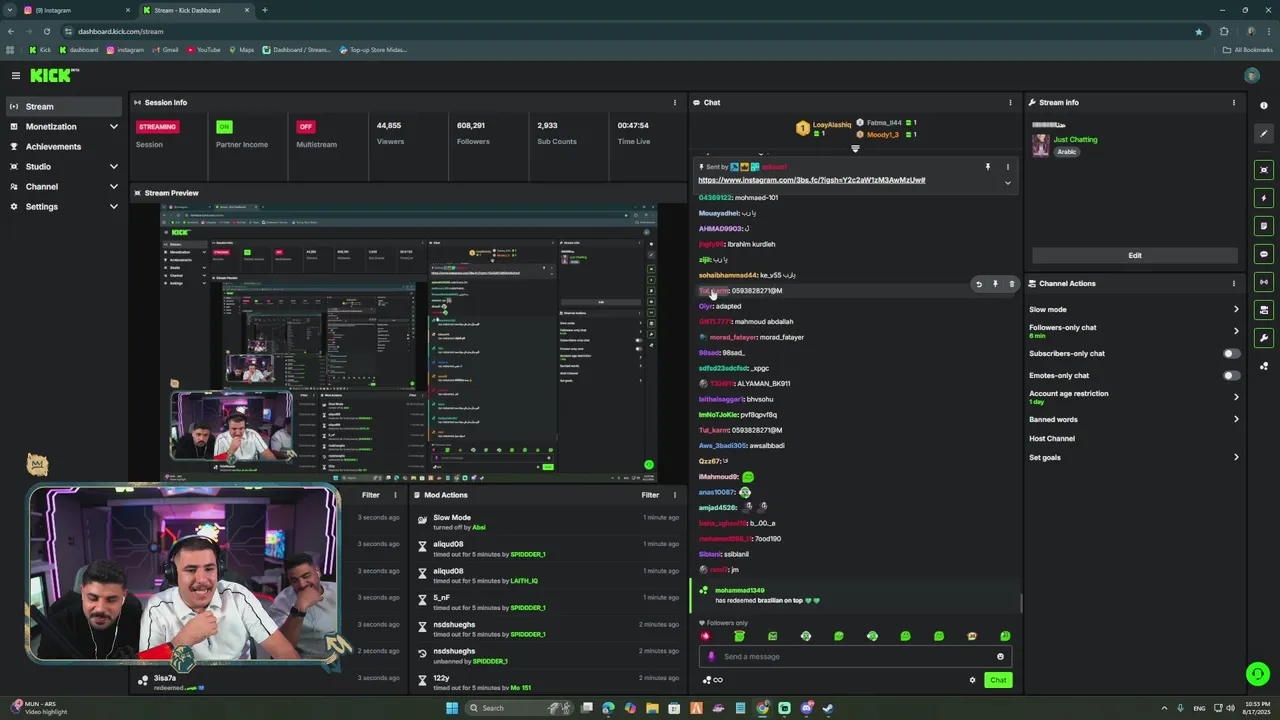The width and height of the screenshot is (1280, 720).
Task: Click the Arabic language tag
Action: pos(1067,152)
